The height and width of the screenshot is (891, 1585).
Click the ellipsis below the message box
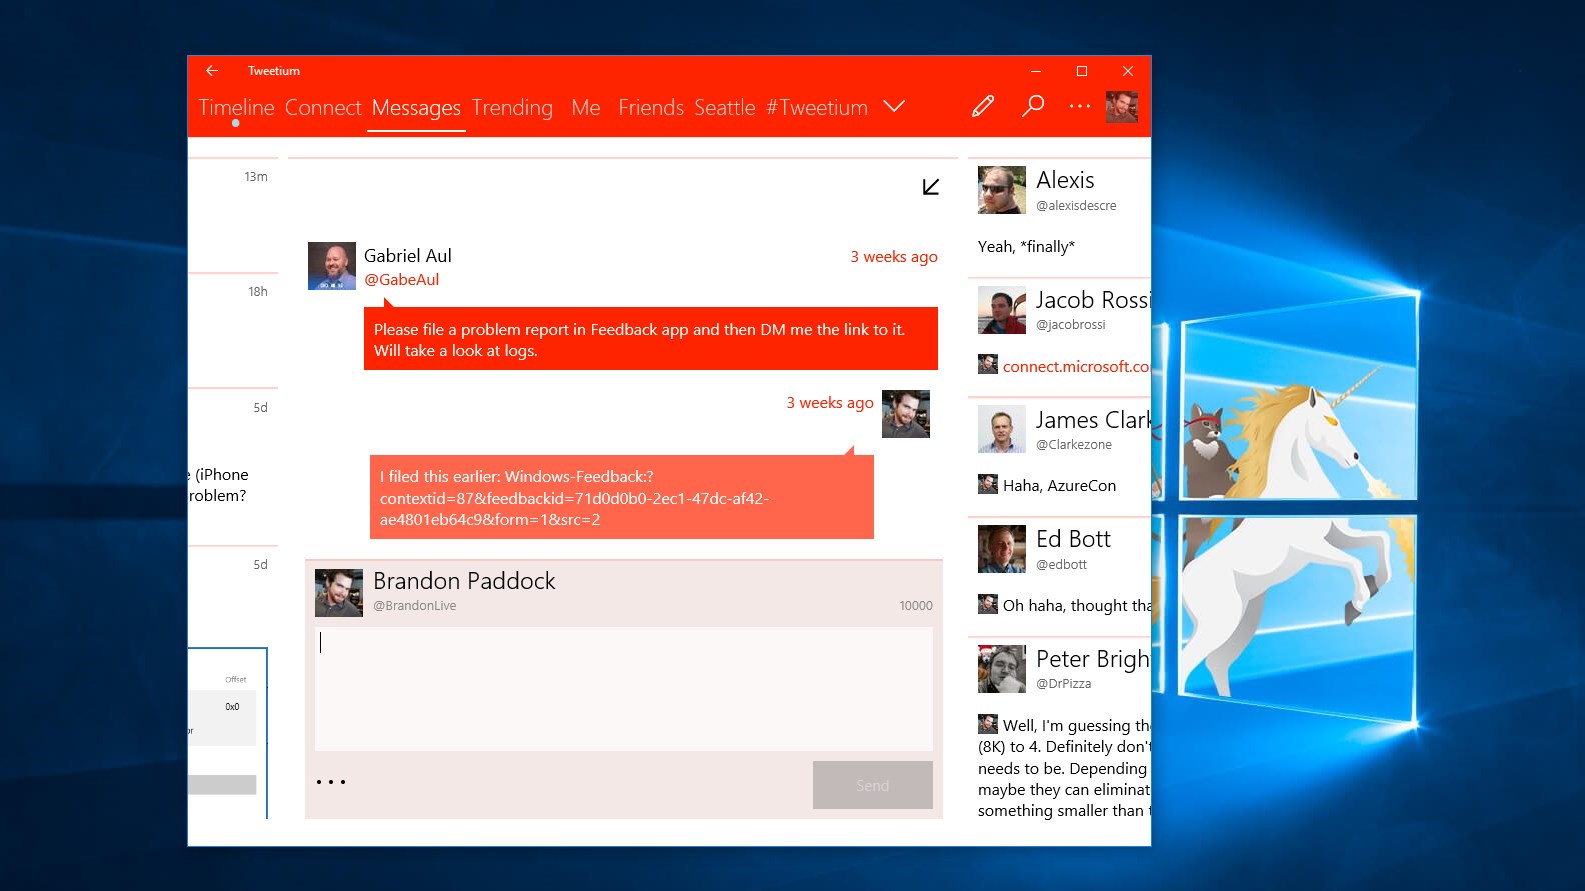point(331,782)
